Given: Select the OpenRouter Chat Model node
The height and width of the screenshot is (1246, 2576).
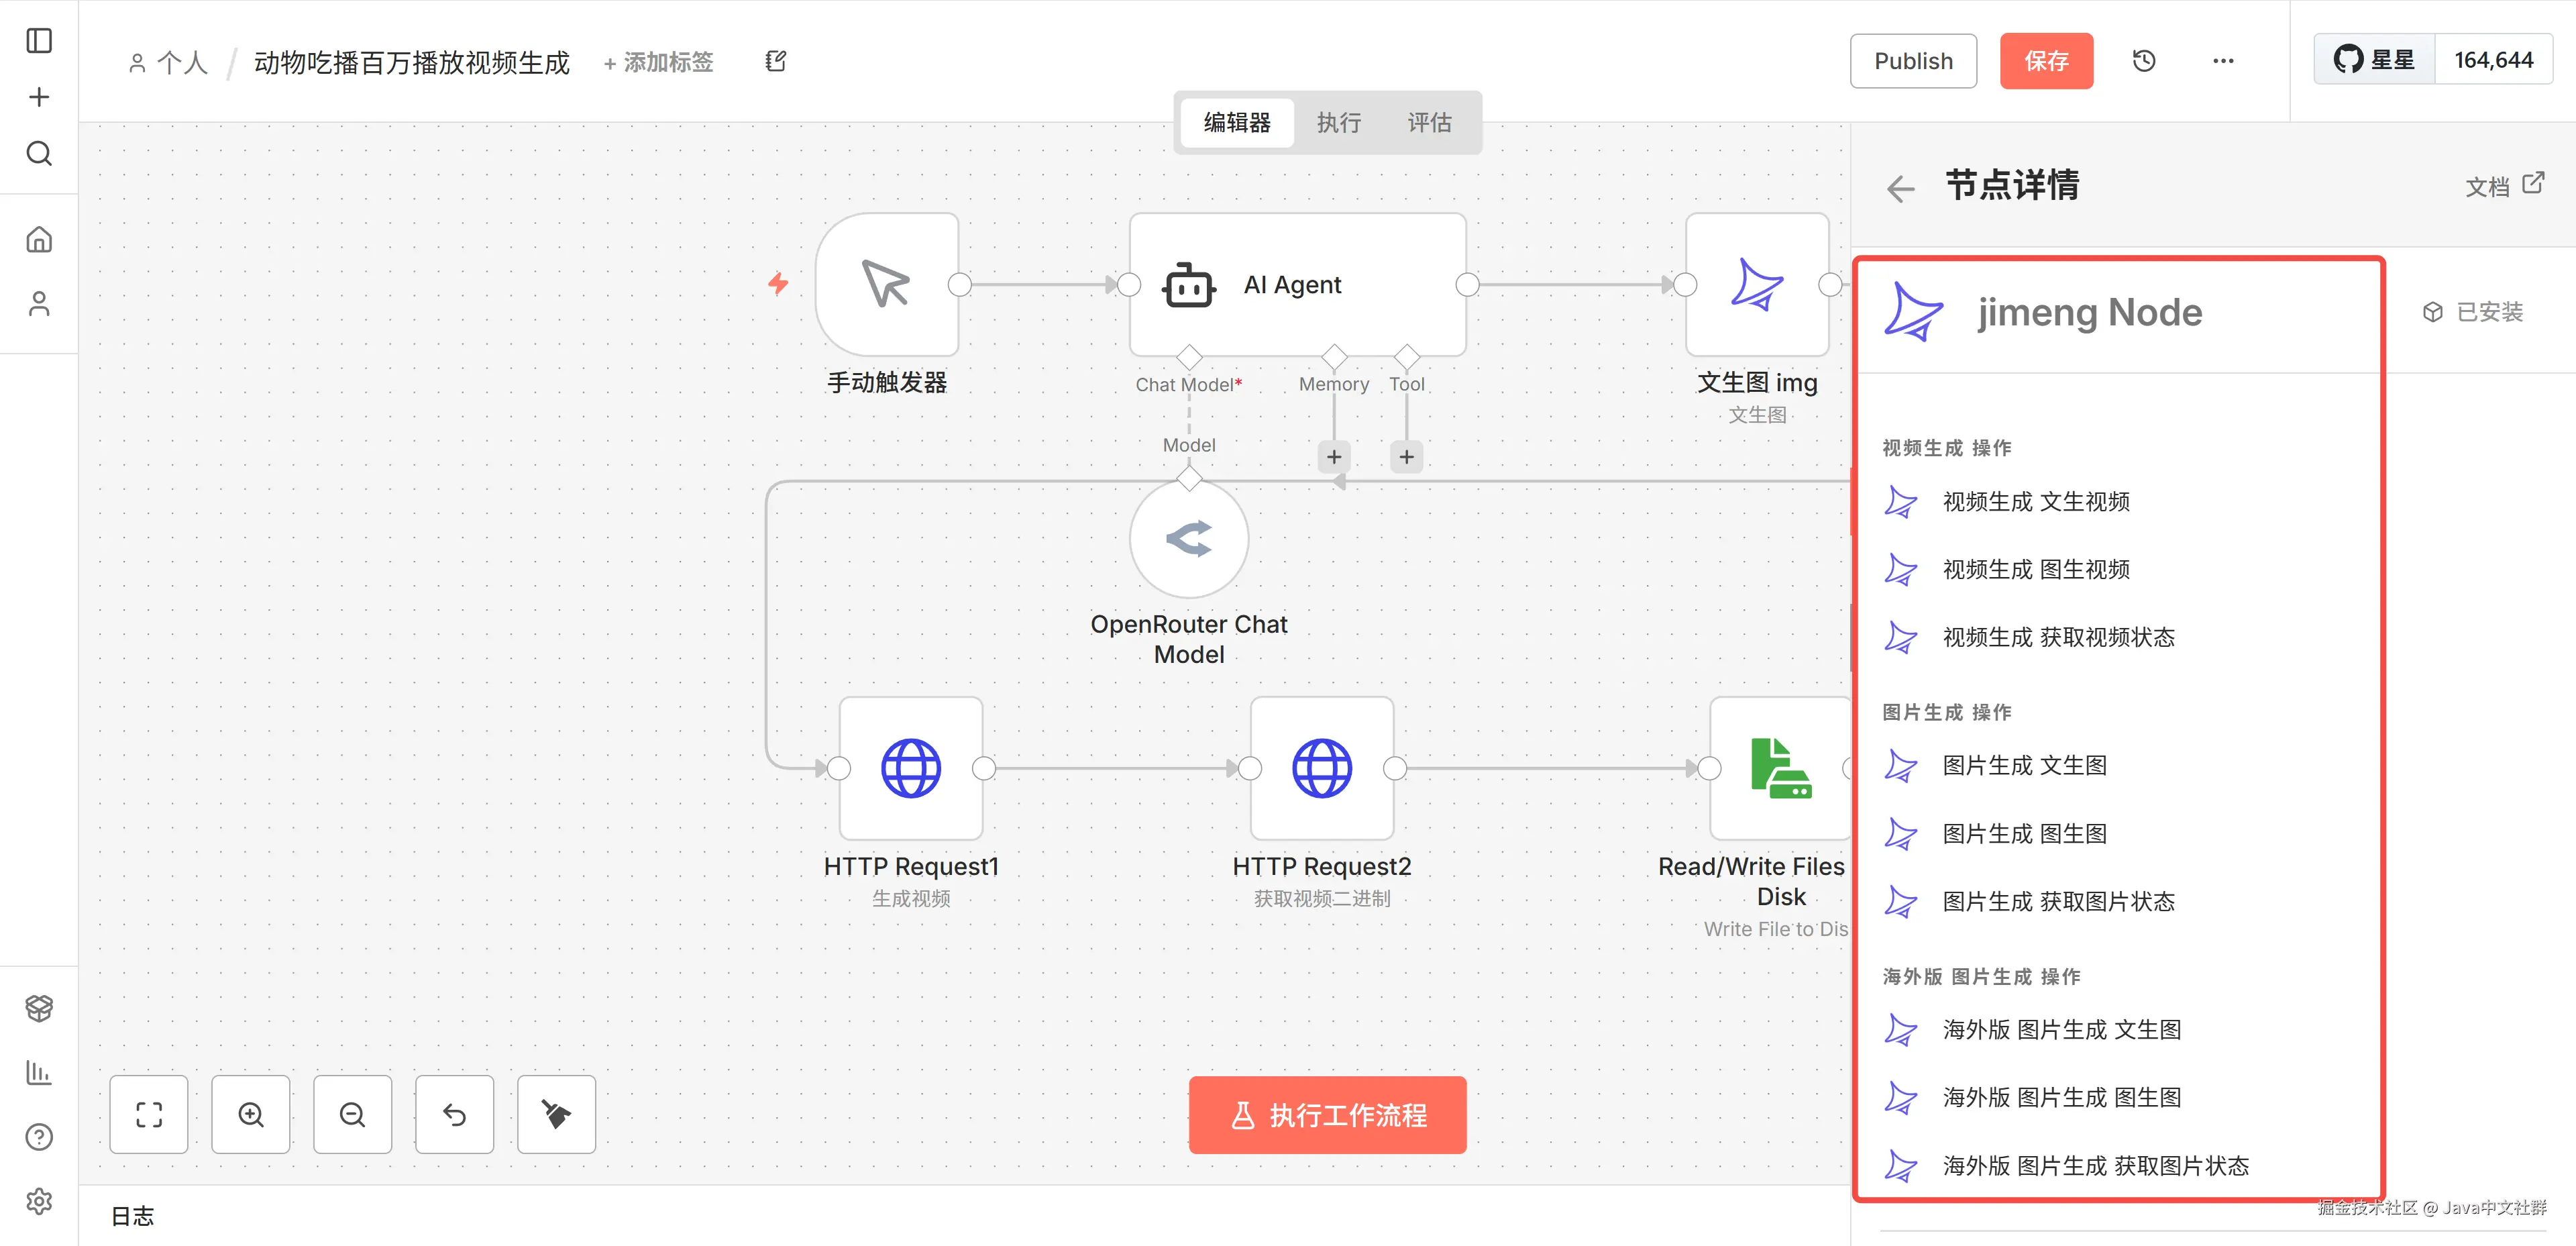Looking at the screenshot, I should pyautogui.click(x=1188, y=539).
